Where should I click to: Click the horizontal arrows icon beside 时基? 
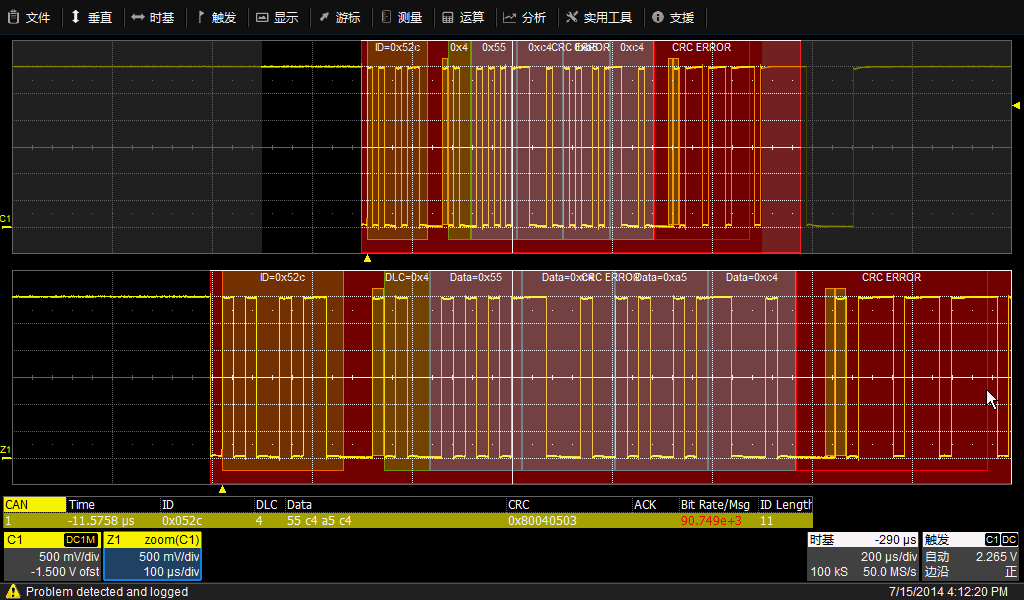pos(138,18)
